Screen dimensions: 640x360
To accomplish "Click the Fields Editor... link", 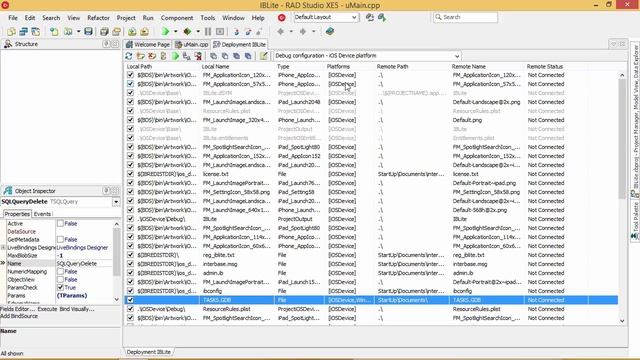I will click(x=18, y=309).
